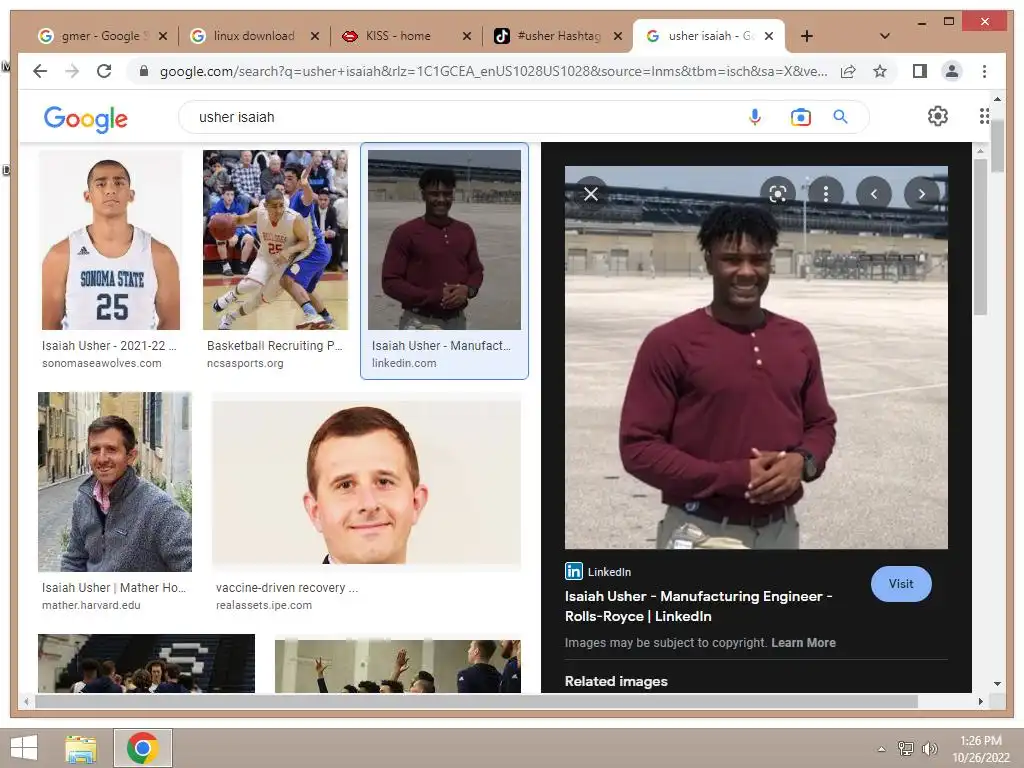Click the network tray icon
This screenshot has width=1024, height=768.
905,748
